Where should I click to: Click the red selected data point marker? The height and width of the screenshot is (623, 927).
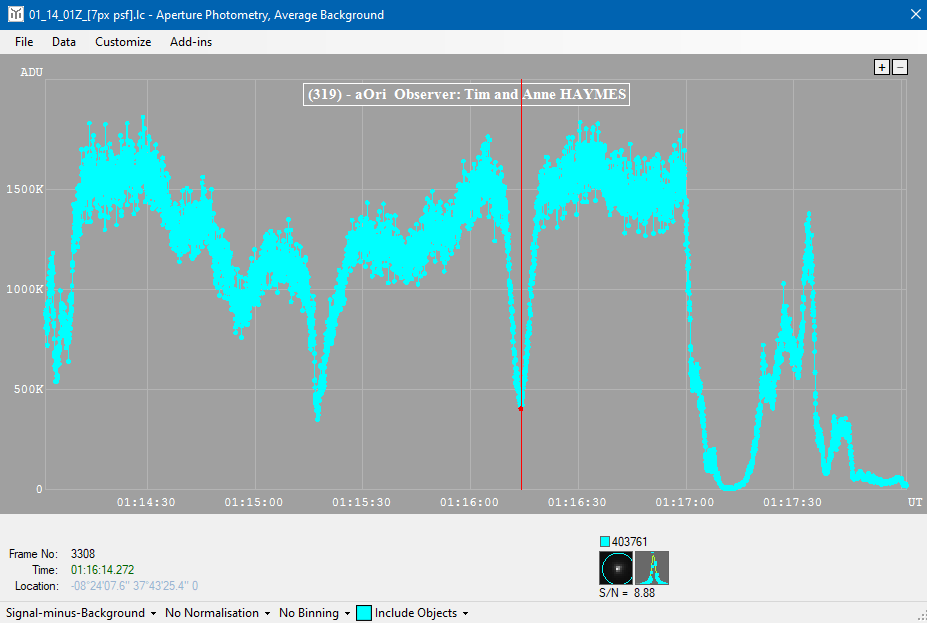point(521,409)
